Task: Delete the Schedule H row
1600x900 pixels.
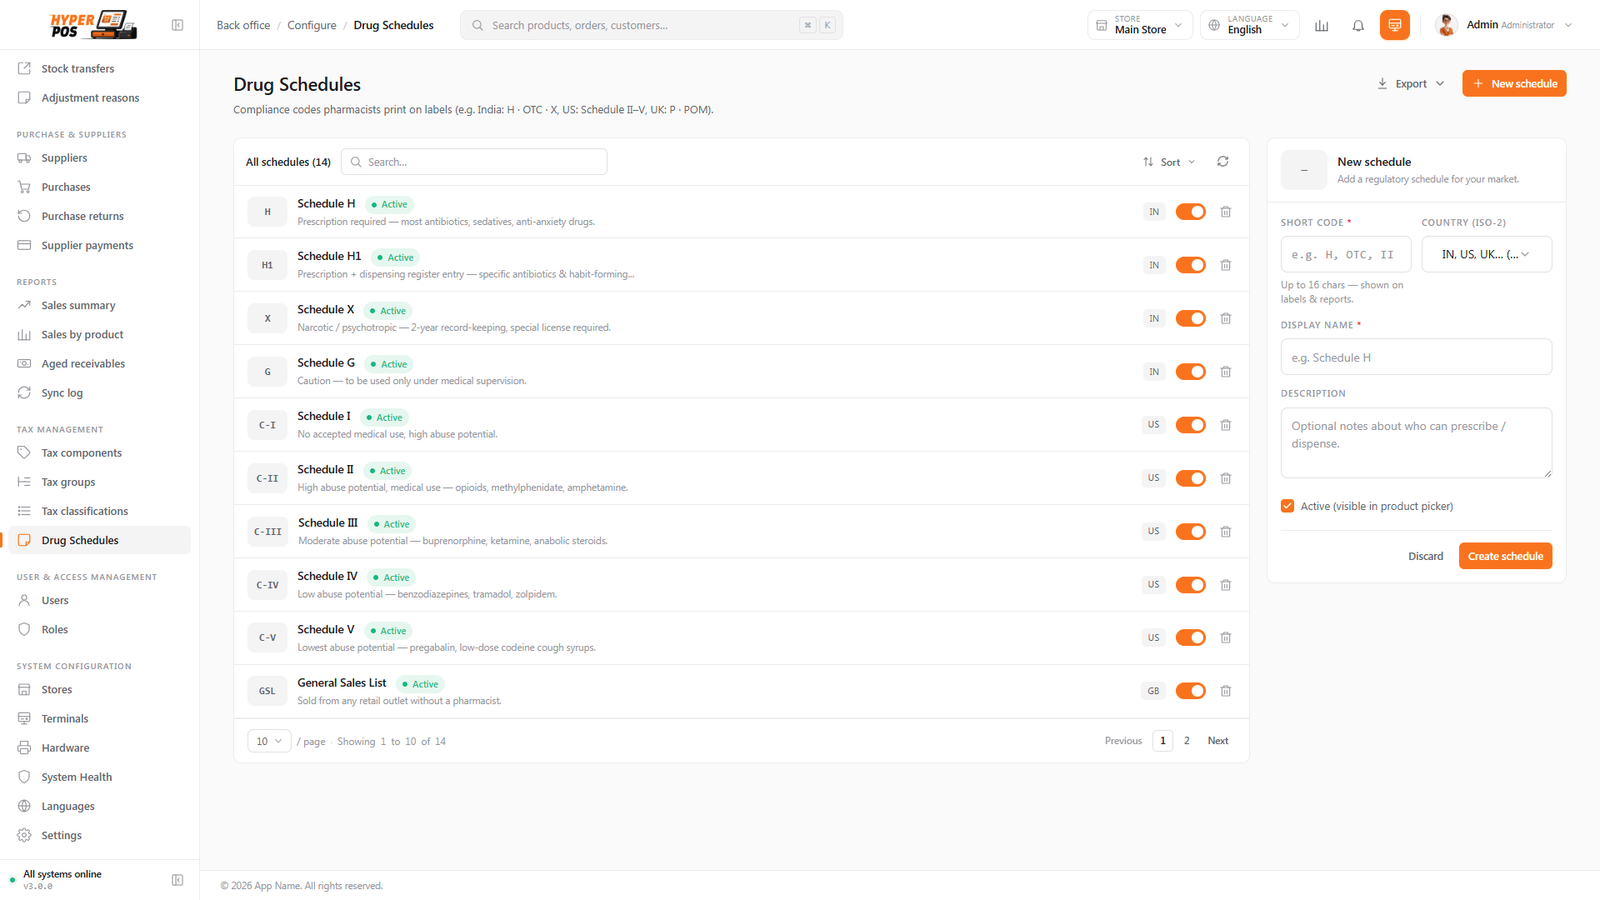Action: point(1225,212)
